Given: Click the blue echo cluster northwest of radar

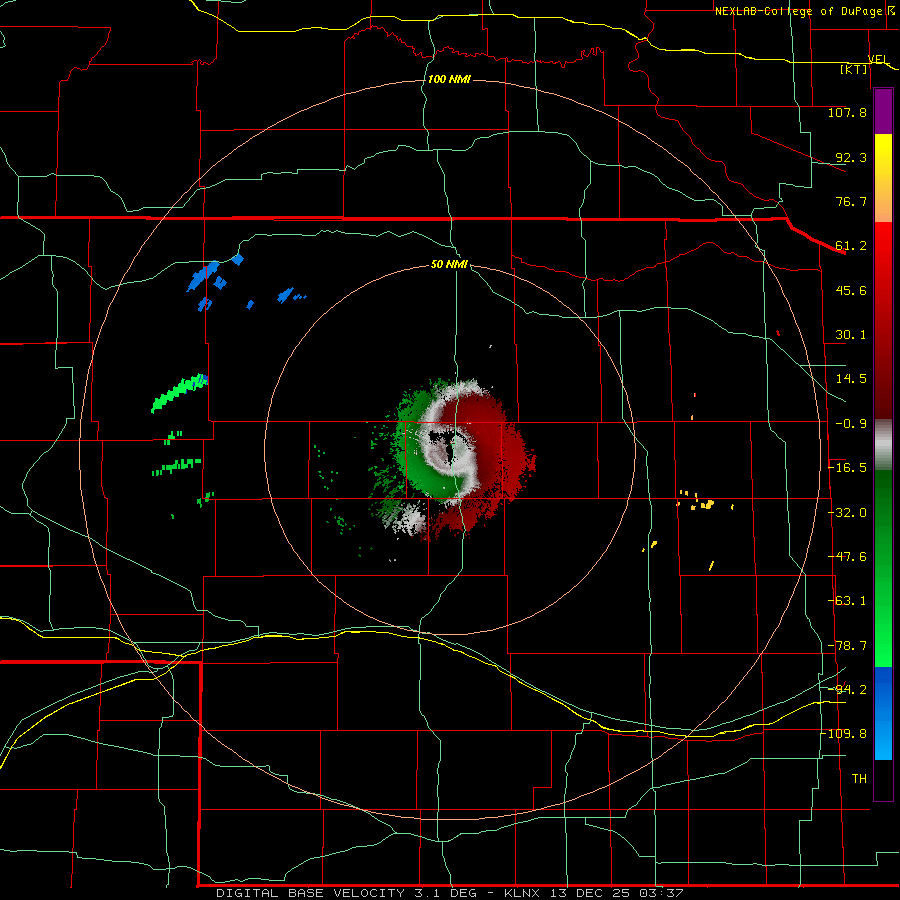Looking at the screenshot, I should click(204, 276).
